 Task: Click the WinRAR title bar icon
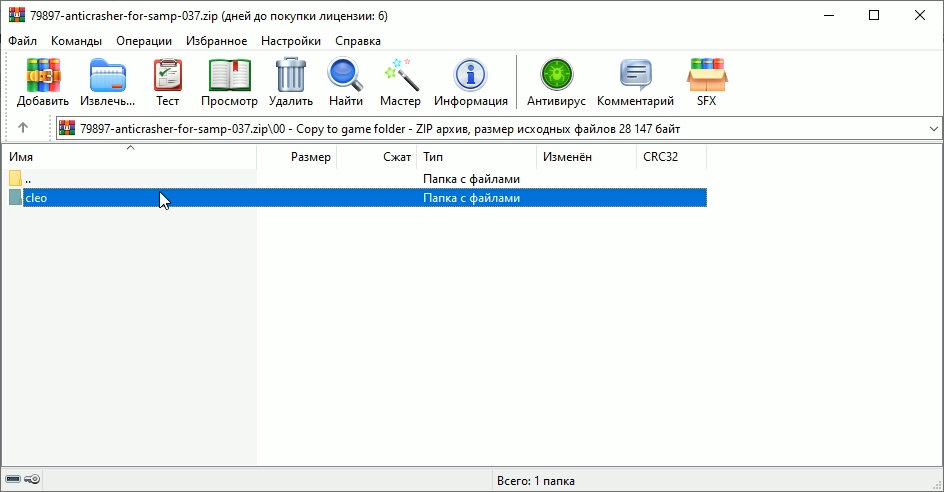click(16, 15)
